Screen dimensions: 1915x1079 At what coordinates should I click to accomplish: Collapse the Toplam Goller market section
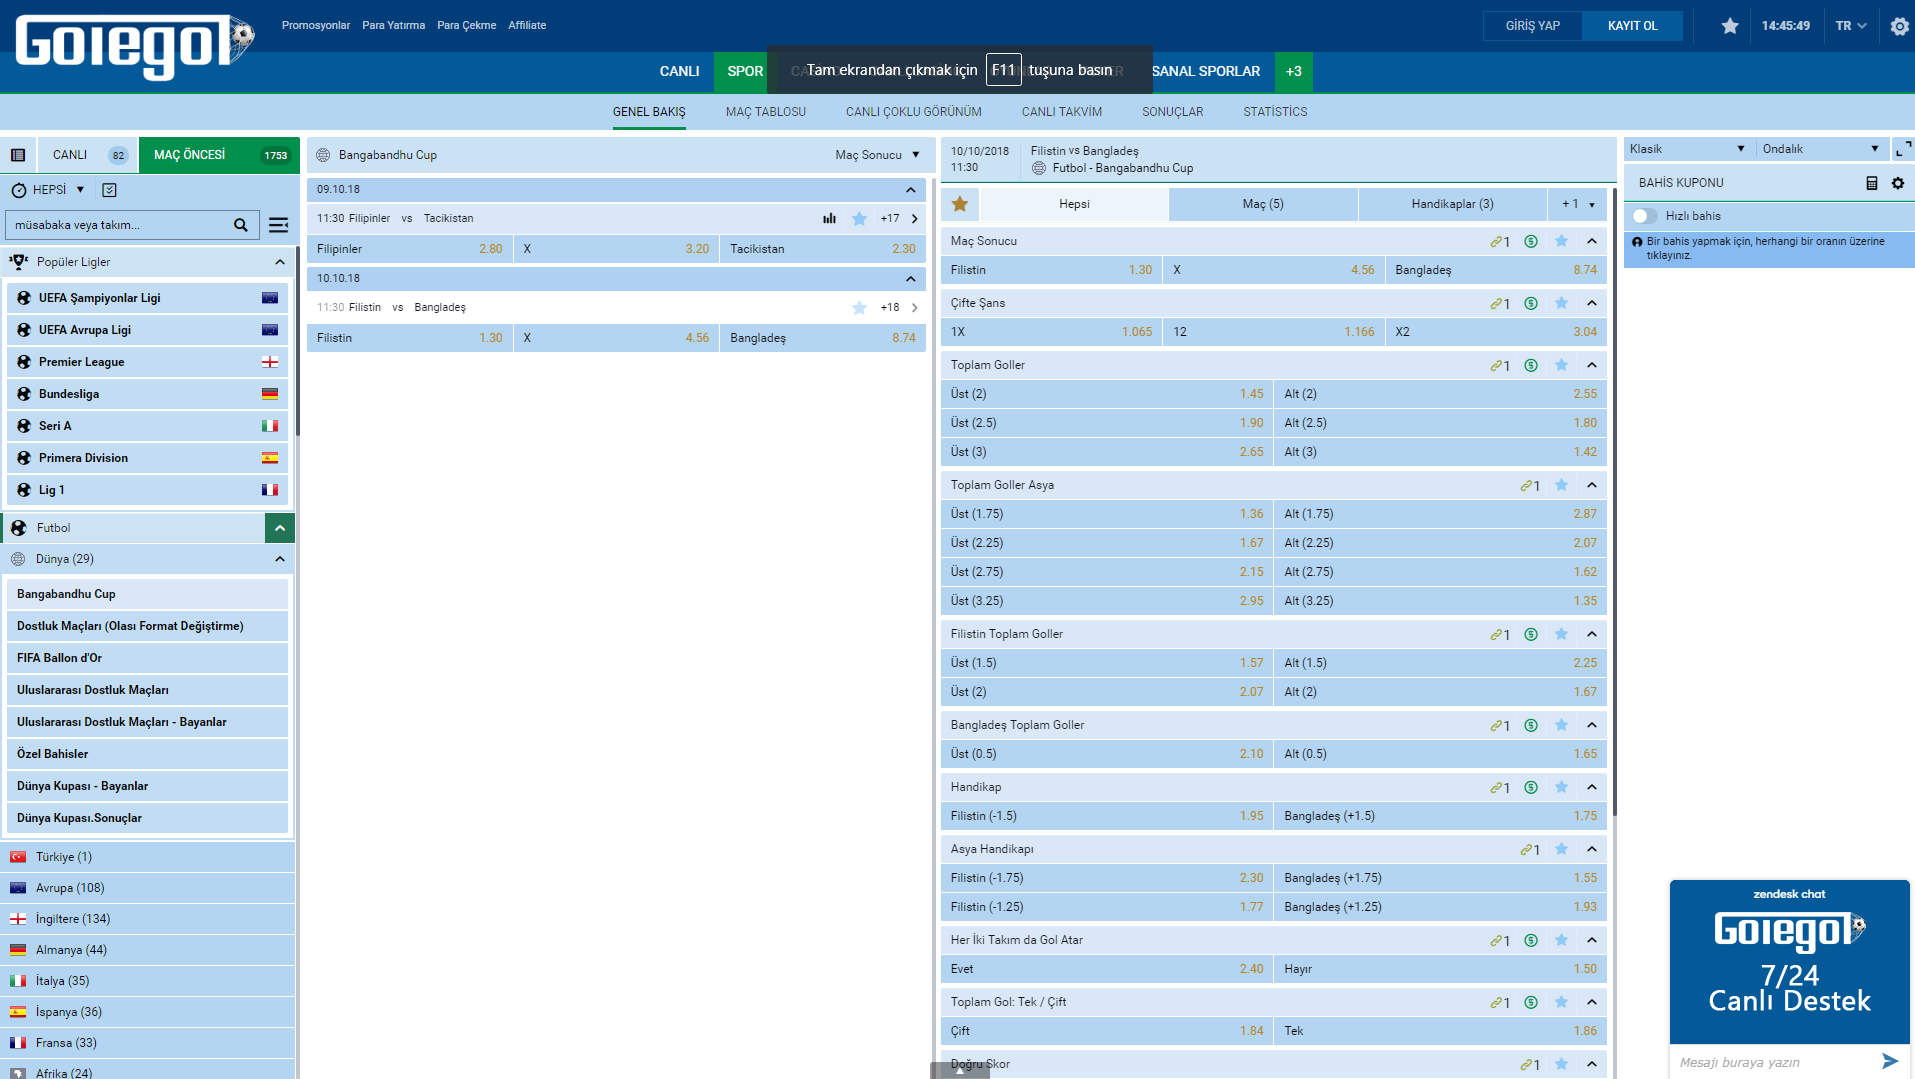pos(1591,365)
